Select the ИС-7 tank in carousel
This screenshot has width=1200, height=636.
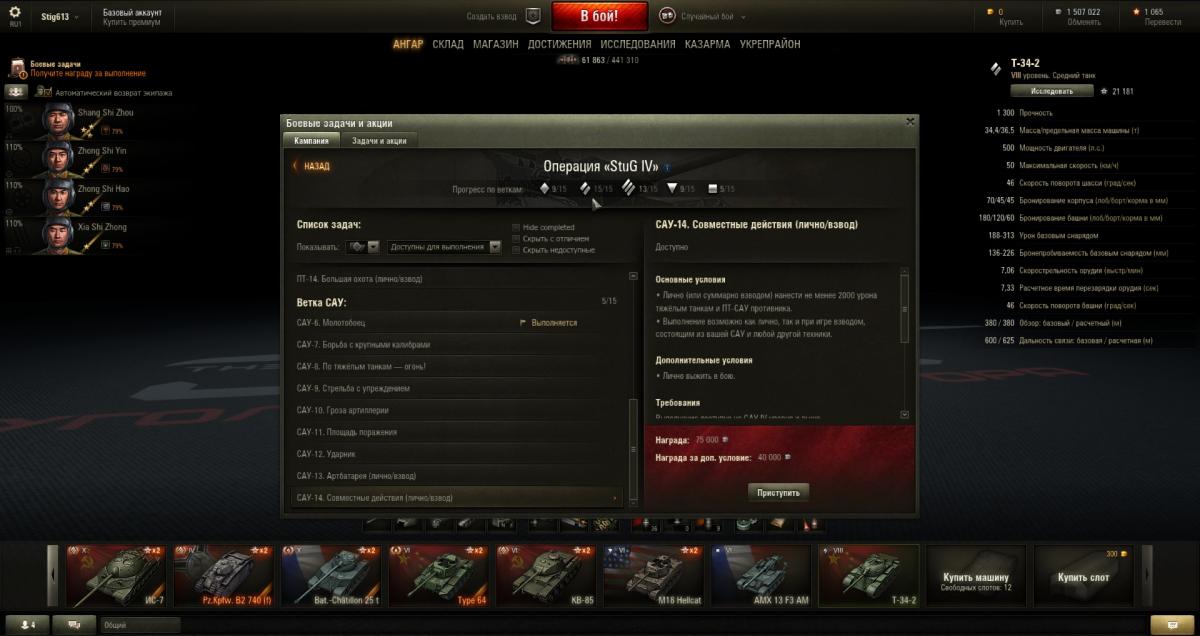(x=116, y=576)
